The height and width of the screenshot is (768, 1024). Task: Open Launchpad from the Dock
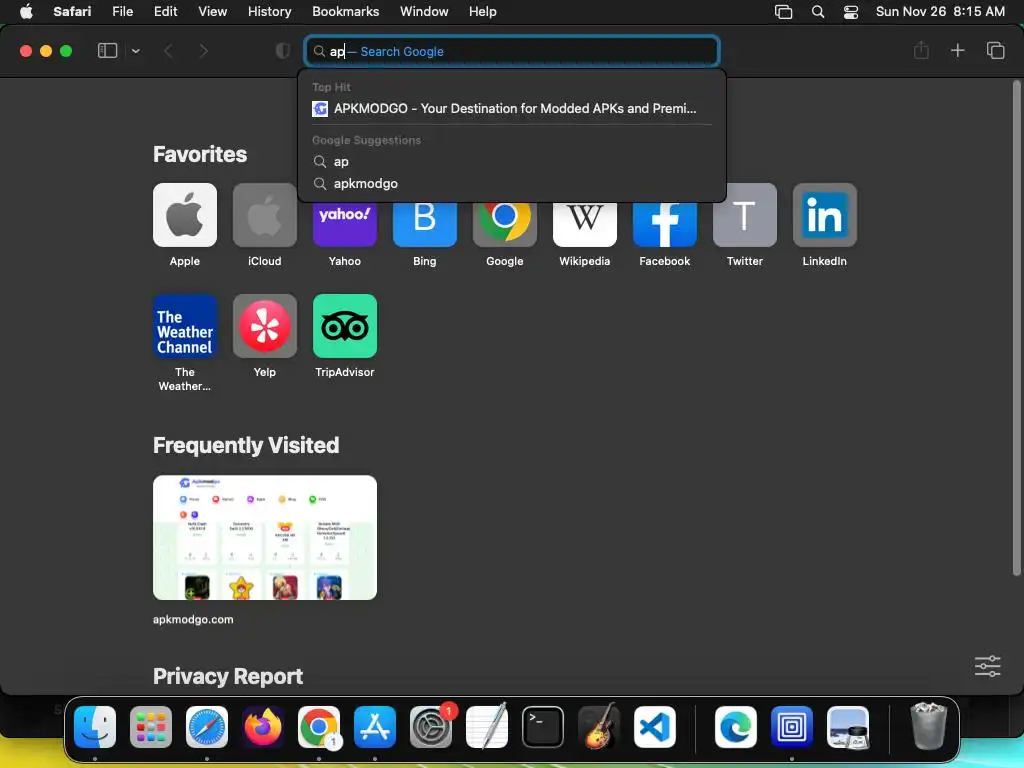point(151,727)
